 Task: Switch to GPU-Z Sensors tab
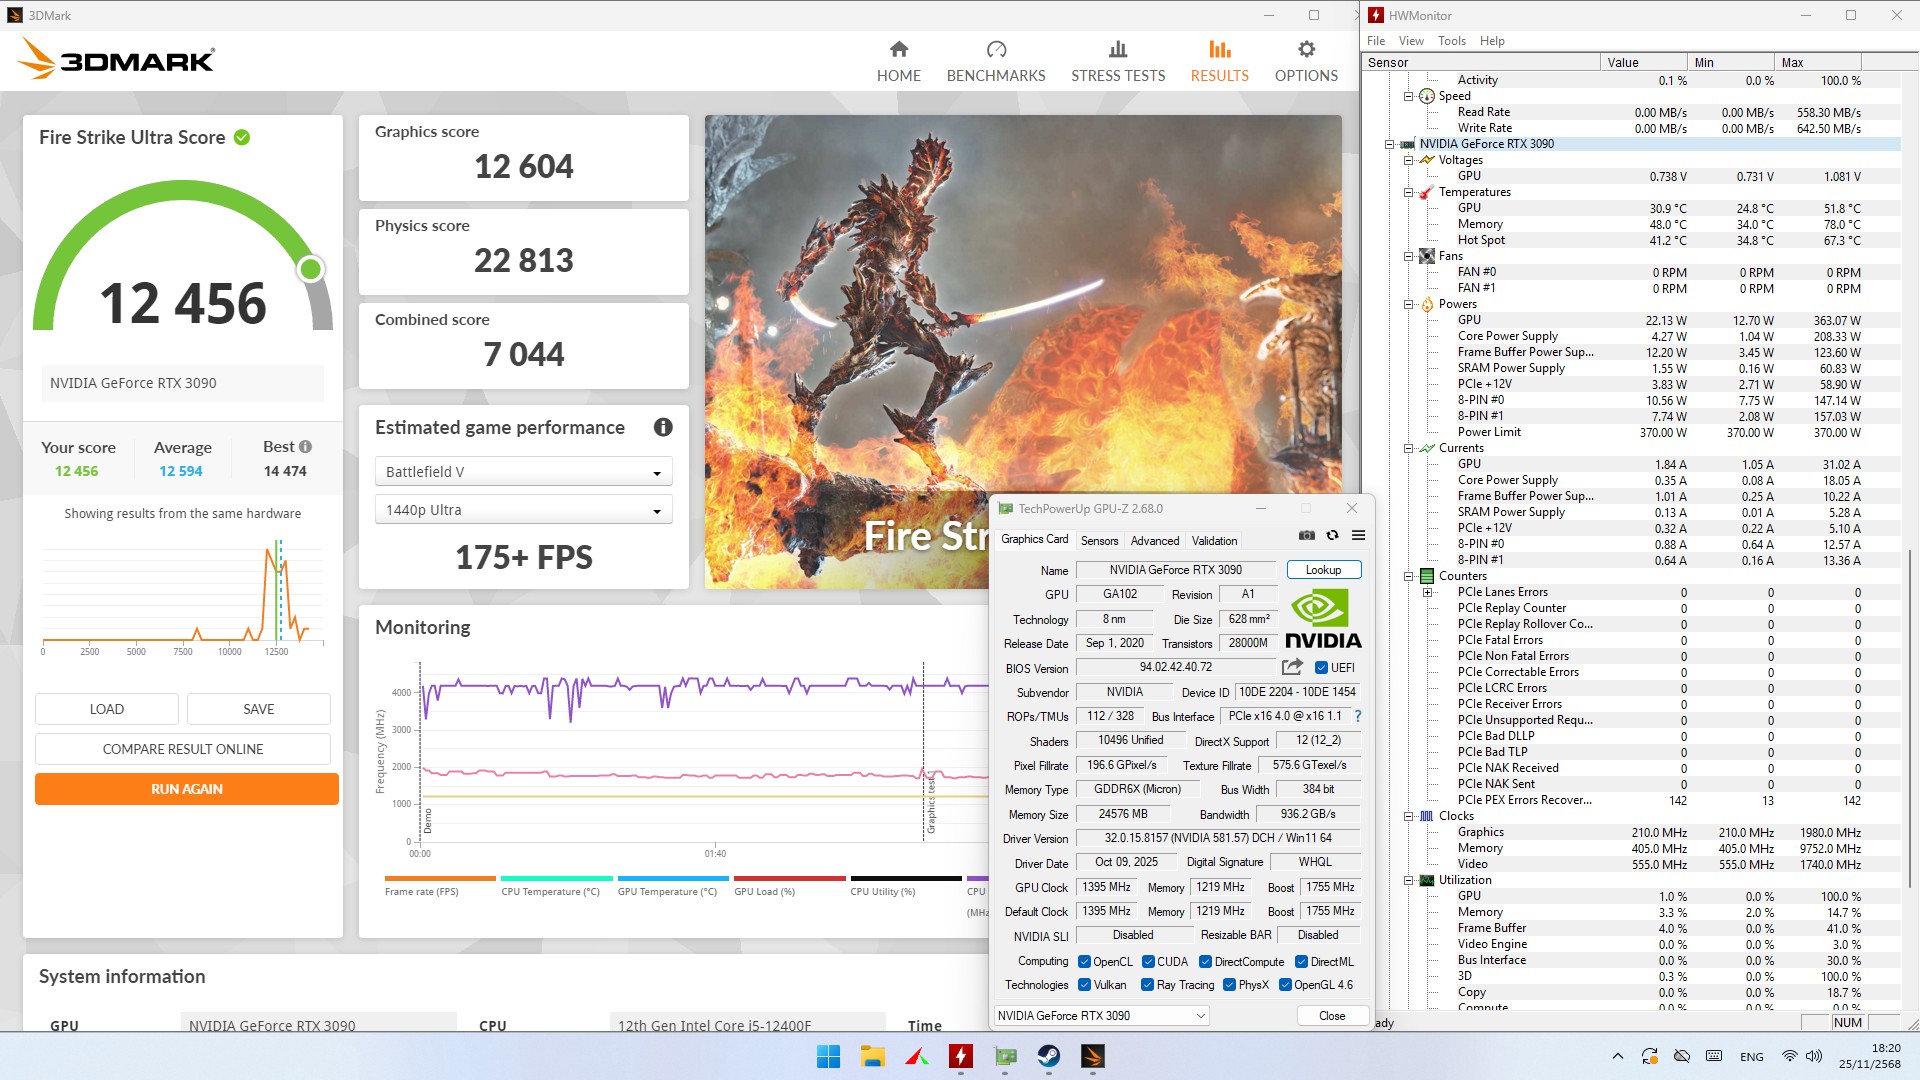coord(1099,541)
